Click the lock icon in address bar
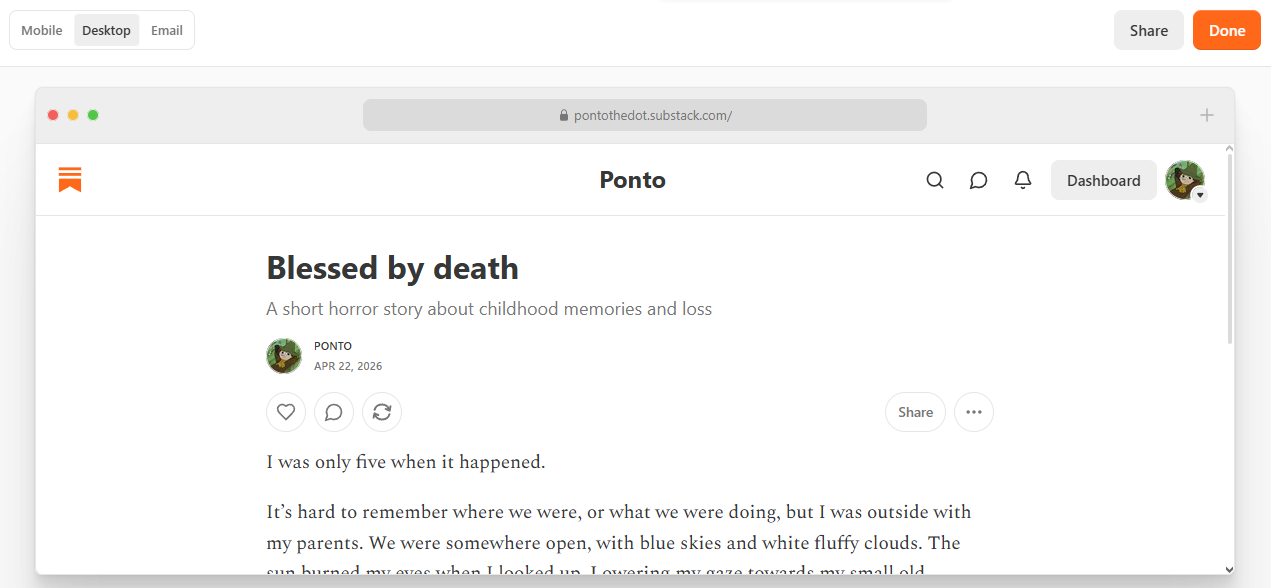The image size is (1271, 588). point(564,116)
